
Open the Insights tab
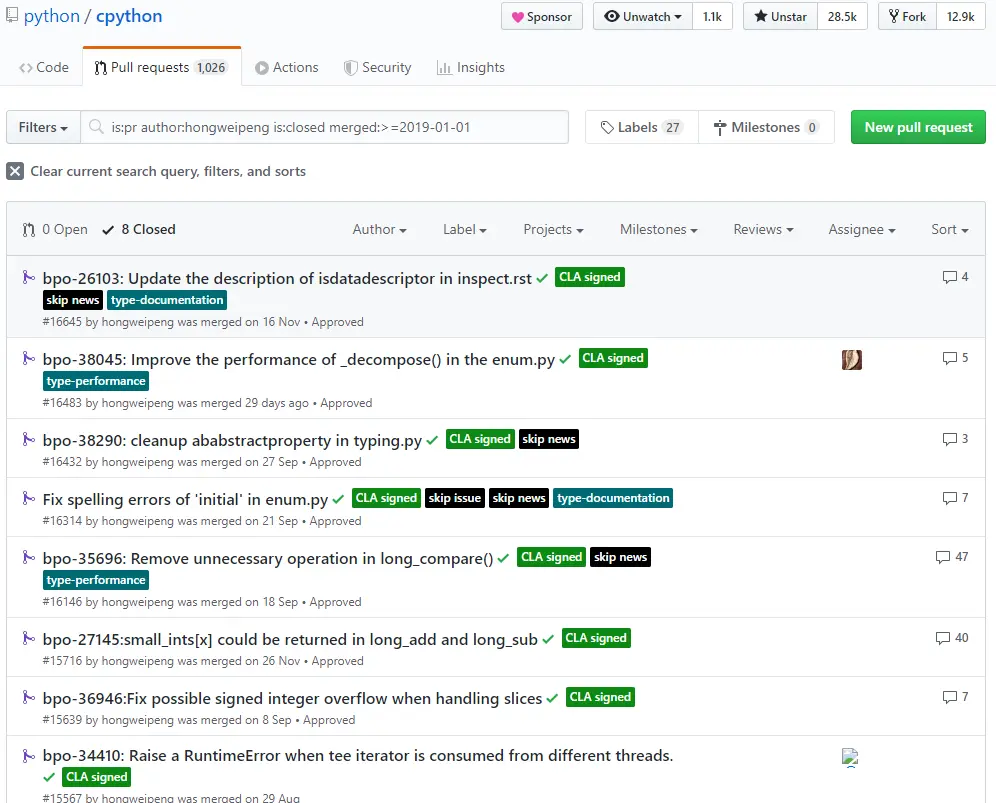click(x=471, y=67)
